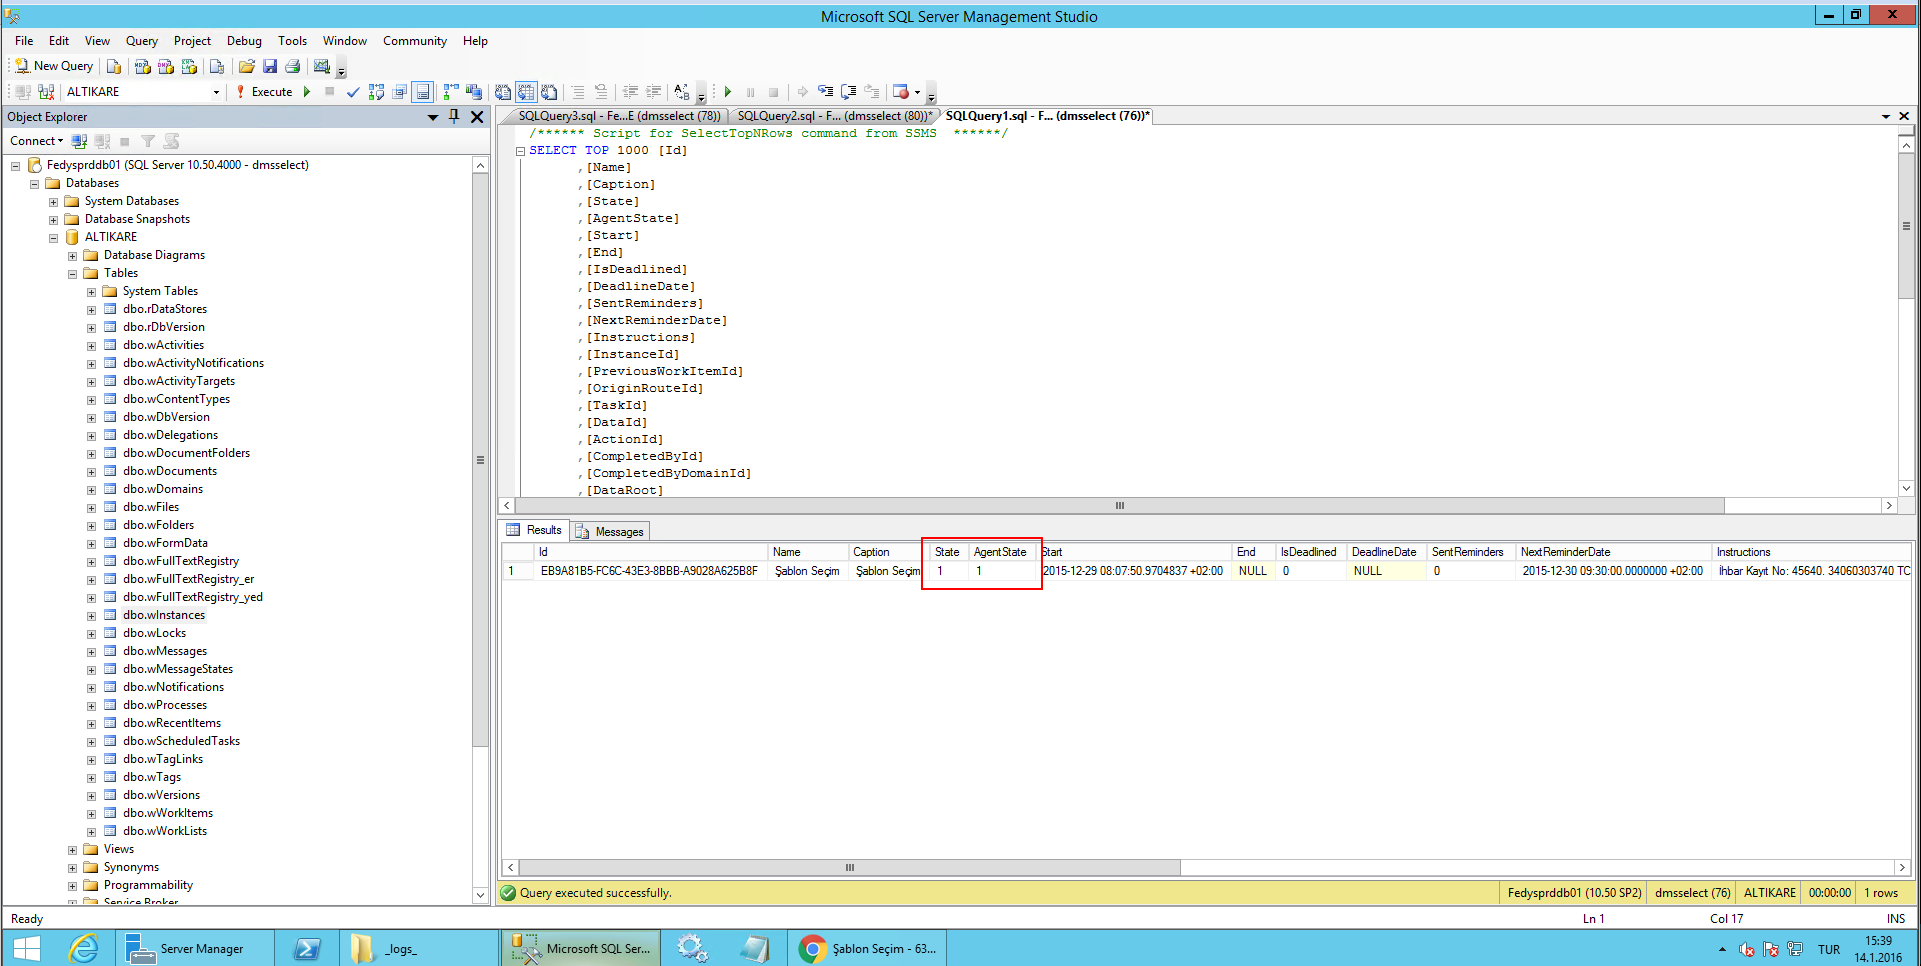1921x966 pixels.
Task: Toggle Include Actual Execution Plan
Action: click(x=451, y=92)
